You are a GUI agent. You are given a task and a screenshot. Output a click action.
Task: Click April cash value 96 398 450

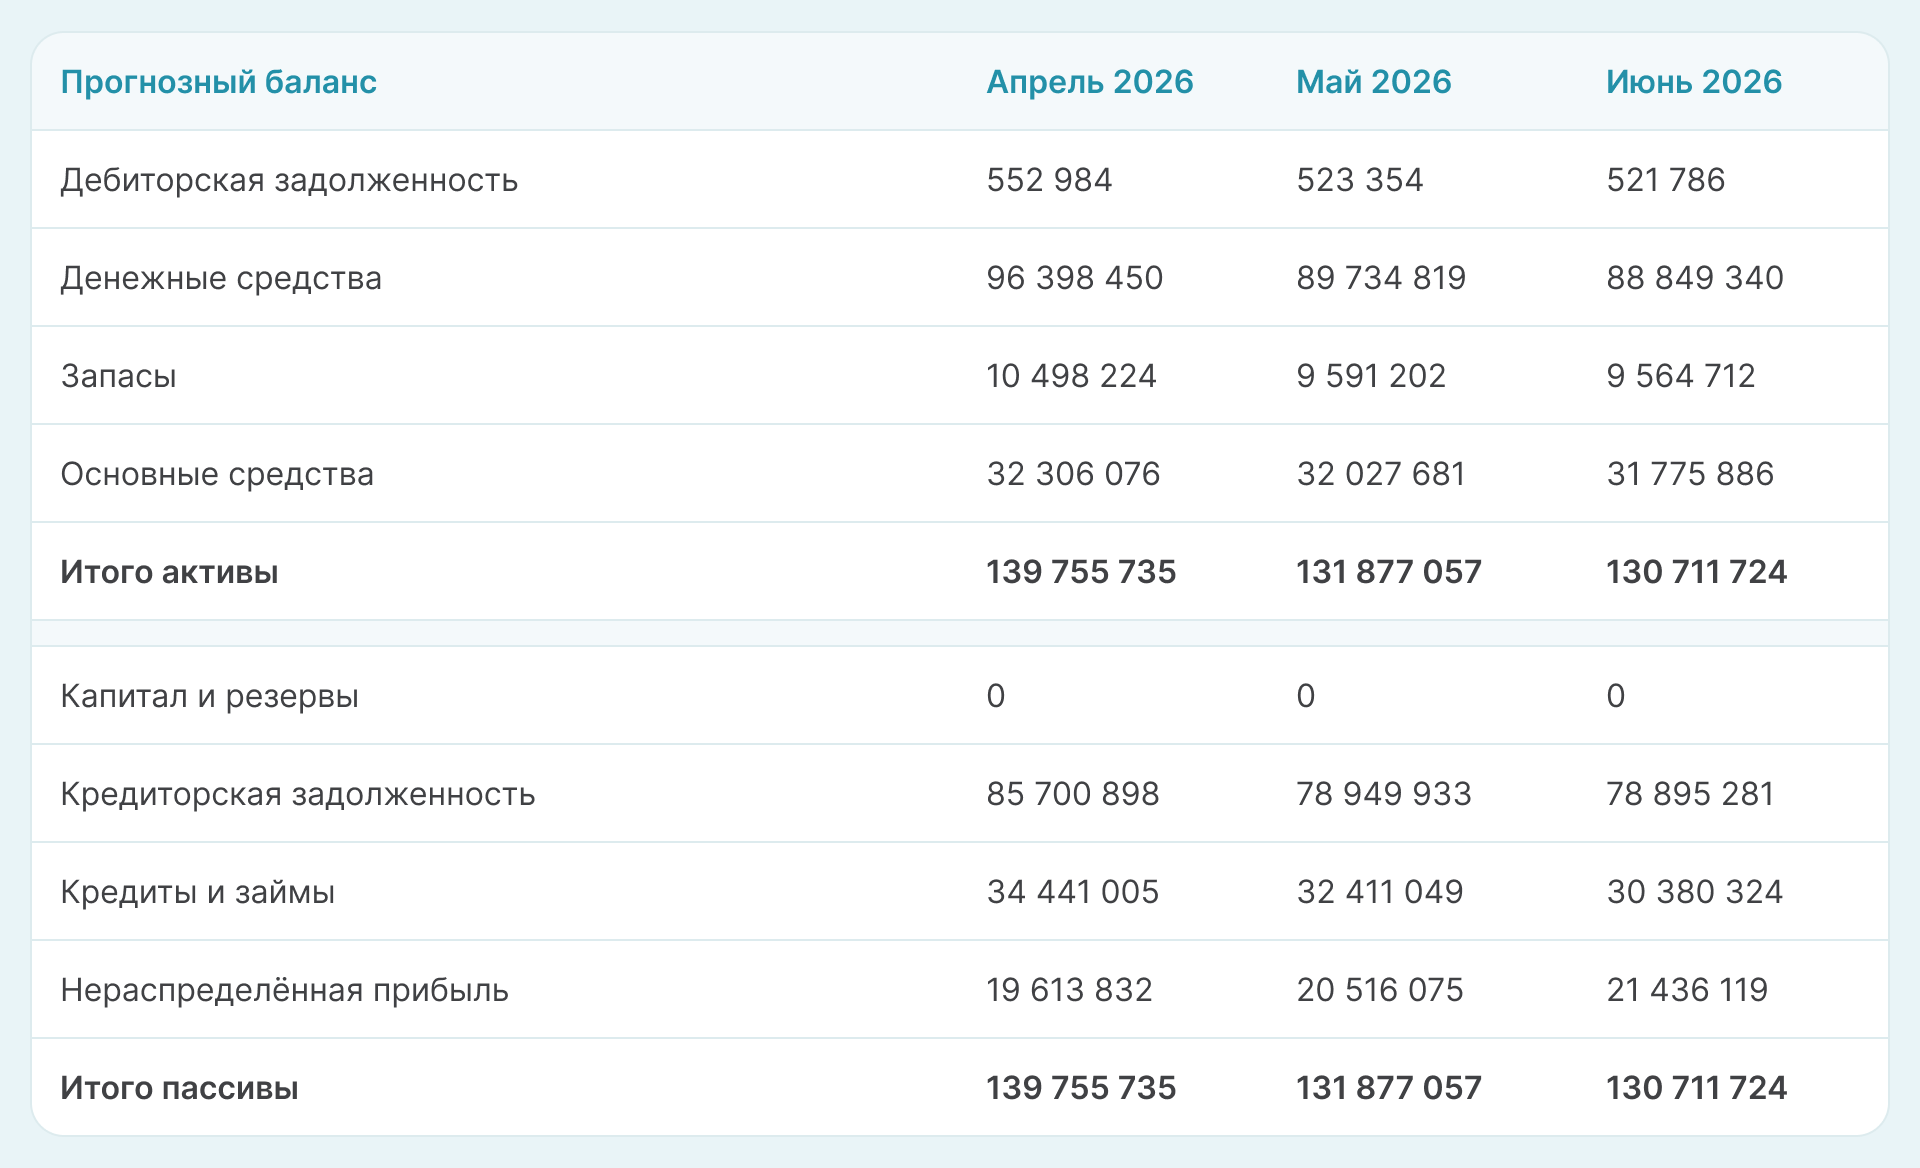pos(1074,278)
